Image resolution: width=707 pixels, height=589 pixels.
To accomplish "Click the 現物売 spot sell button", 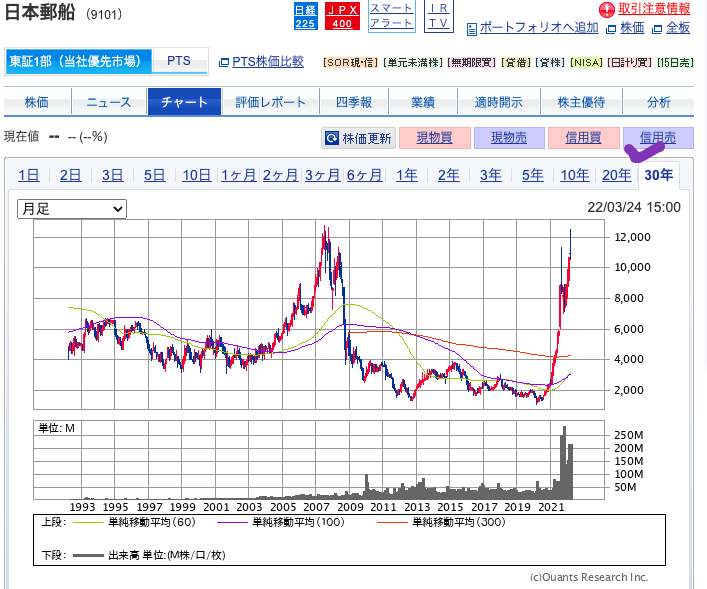I will 509,138.
